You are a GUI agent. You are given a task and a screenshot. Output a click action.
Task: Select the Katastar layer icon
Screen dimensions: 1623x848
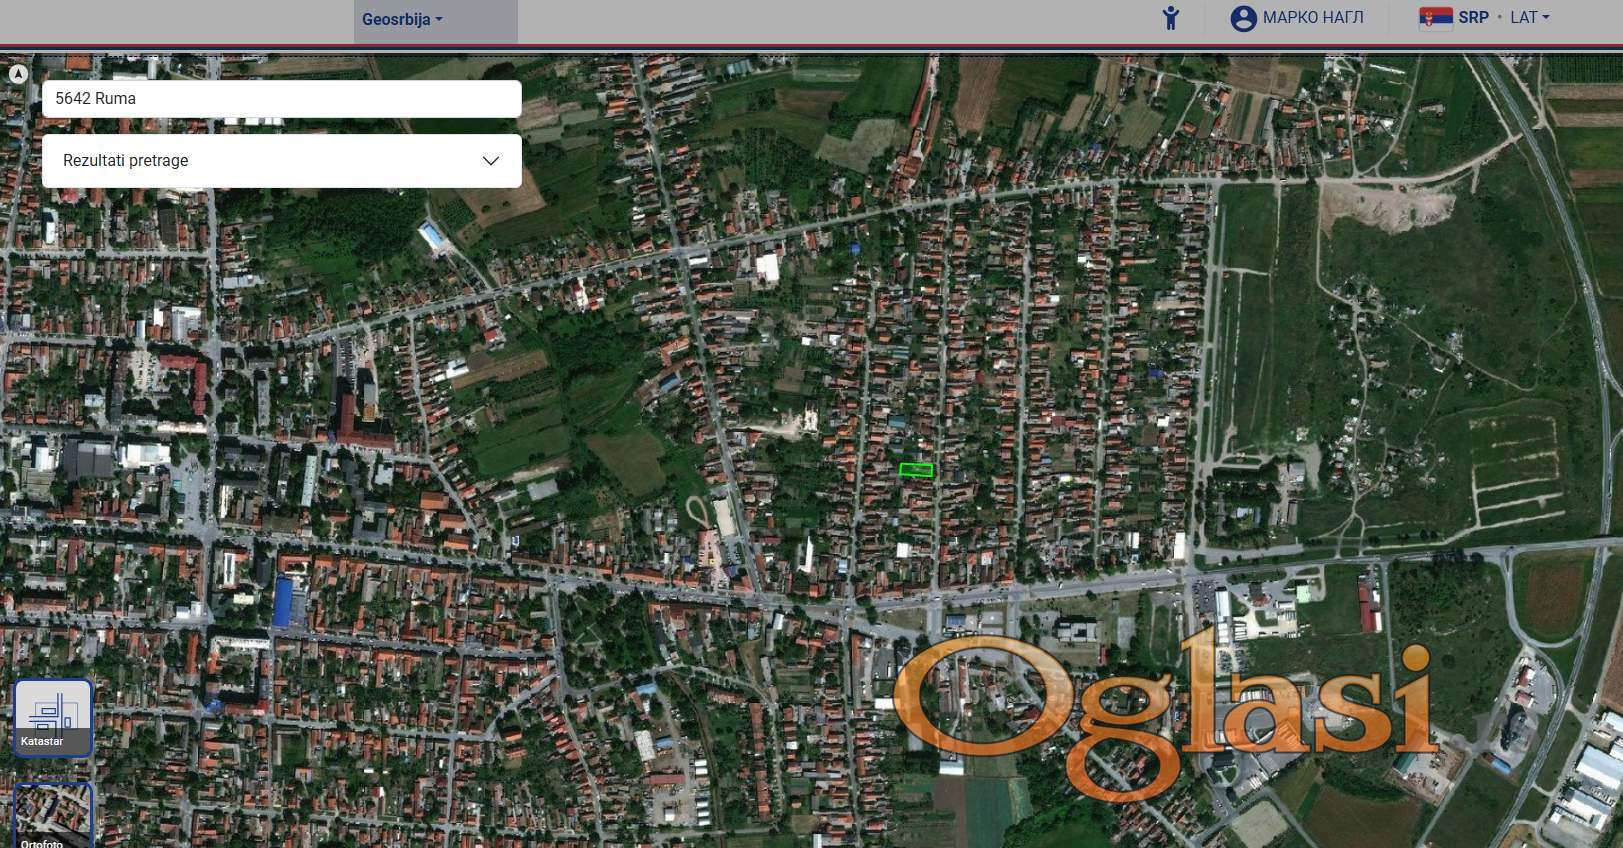click(x=53, y=717)
